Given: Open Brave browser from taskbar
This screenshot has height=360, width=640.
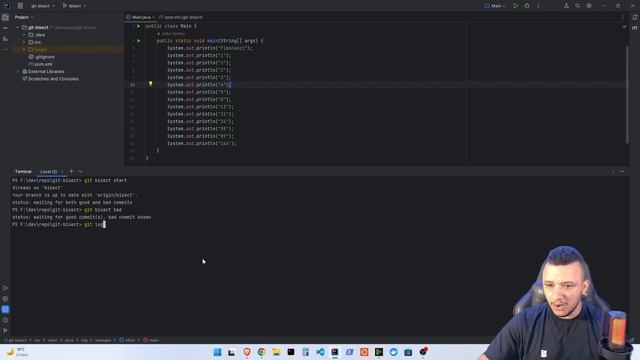Looking at the screenshot, I should (247, 352).
